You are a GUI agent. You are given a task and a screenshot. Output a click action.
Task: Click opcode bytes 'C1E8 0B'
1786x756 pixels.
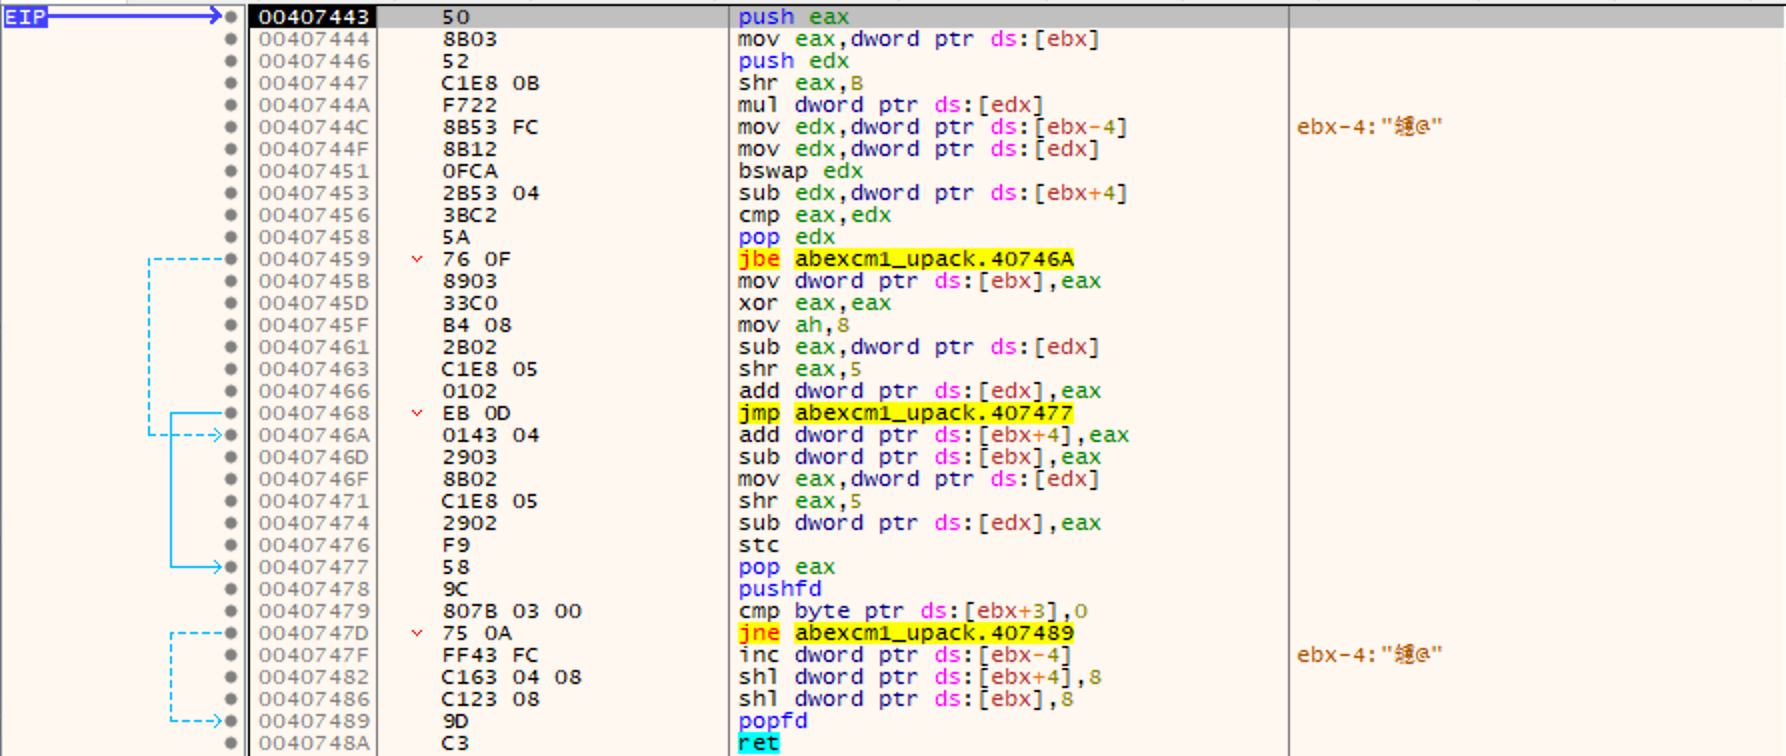[490, 83]
